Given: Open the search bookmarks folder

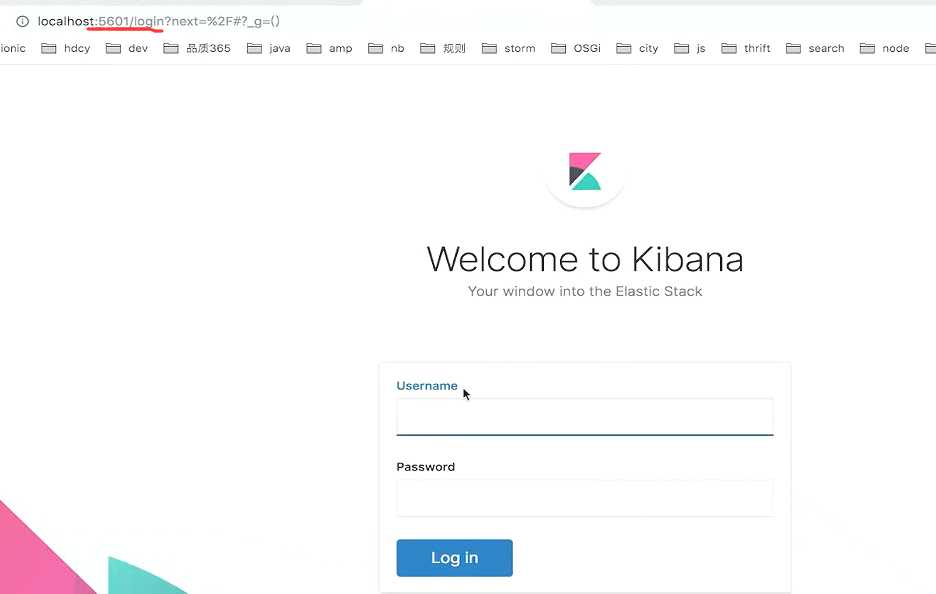Looking at the screenshot, I should pos(815,48).
